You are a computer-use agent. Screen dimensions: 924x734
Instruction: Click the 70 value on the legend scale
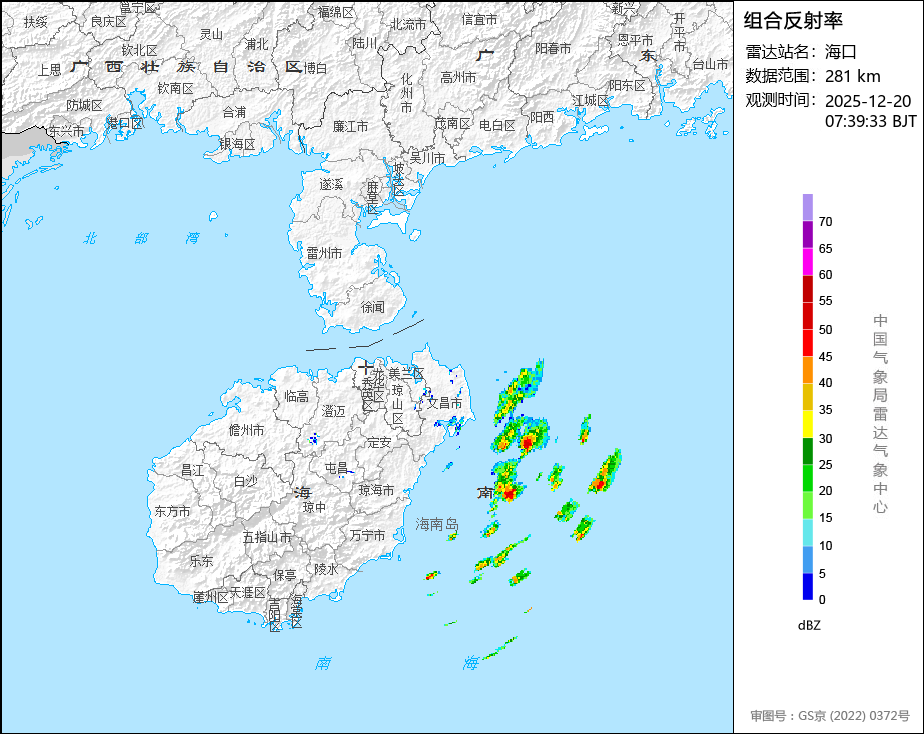pos(826,222)
